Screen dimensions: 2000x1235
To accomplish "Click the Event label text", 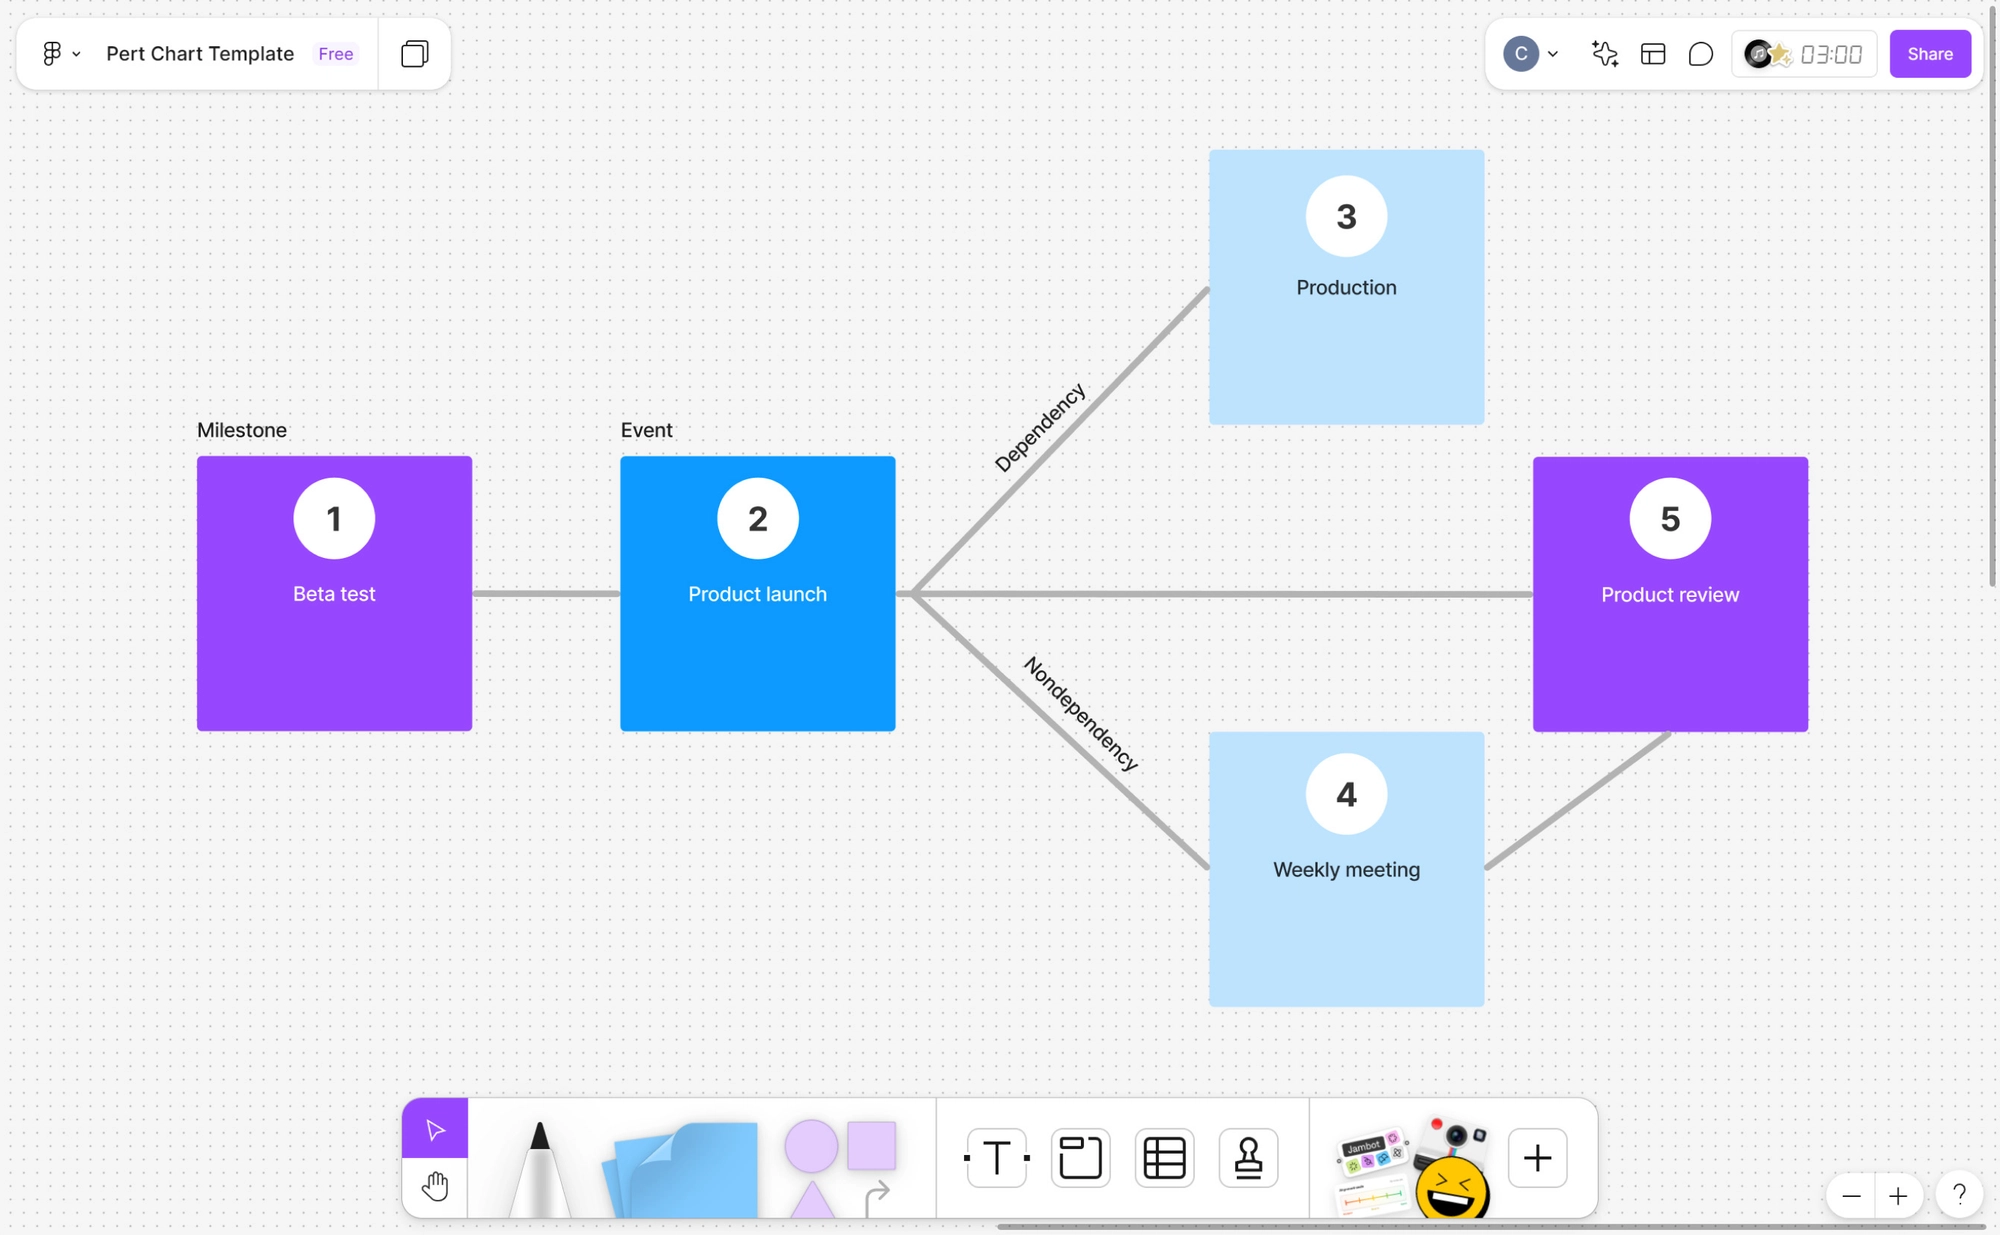I will pos(646,430).
